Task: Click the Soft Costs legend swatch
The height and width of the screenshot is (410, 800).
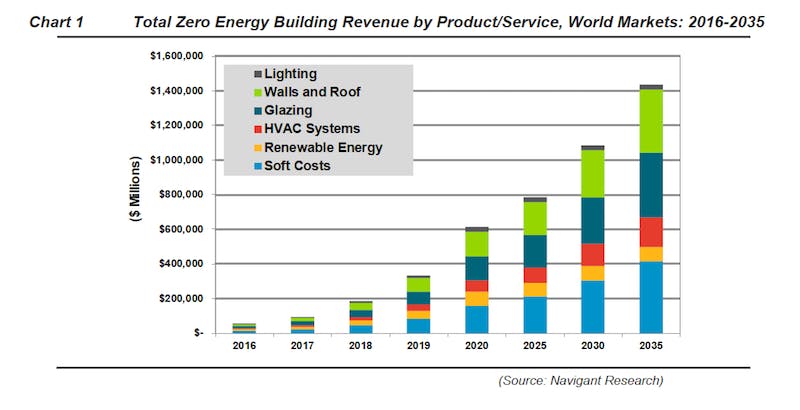Action: (258, 166)
